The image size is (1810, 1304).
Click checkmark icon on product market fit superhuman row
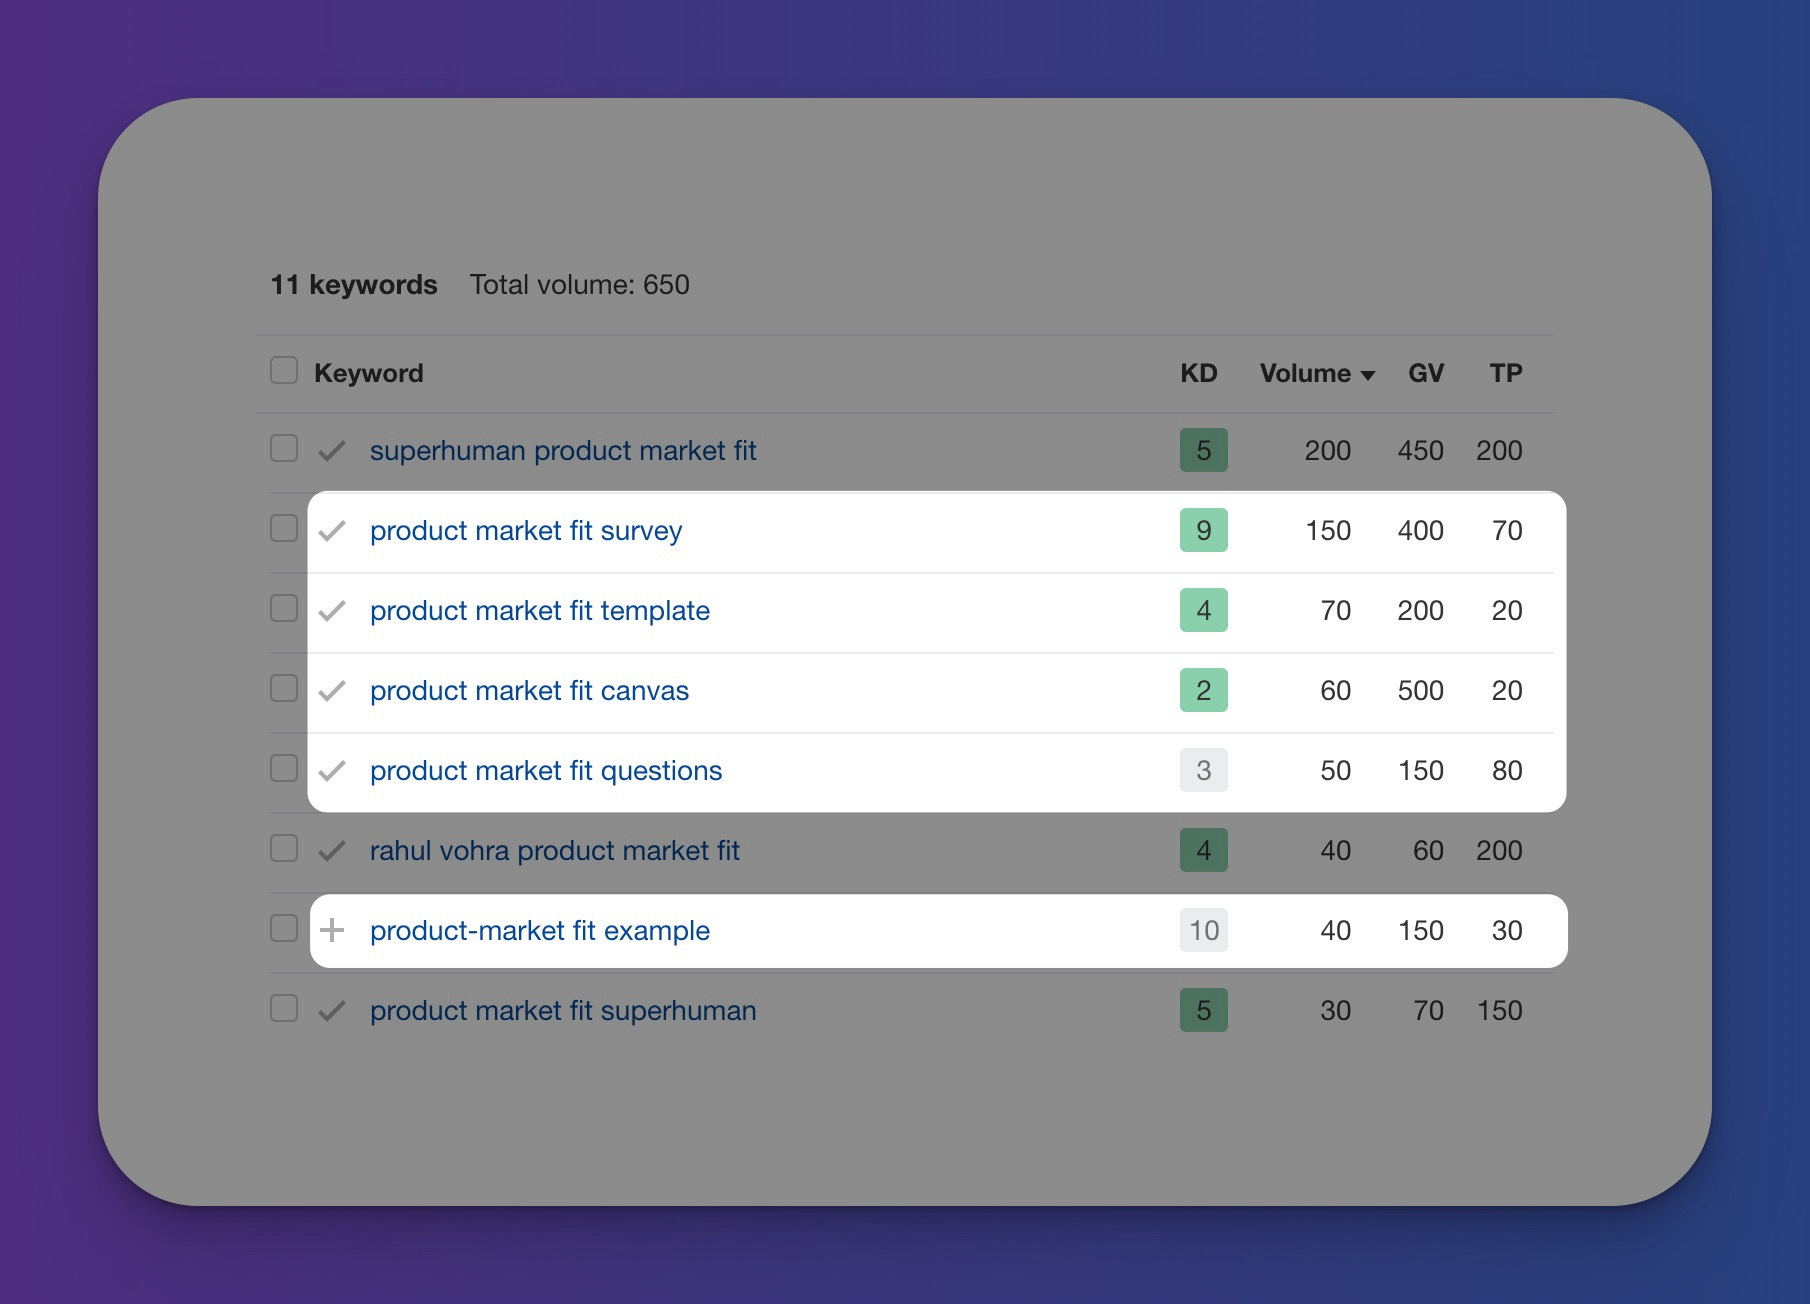point(332,1011)
